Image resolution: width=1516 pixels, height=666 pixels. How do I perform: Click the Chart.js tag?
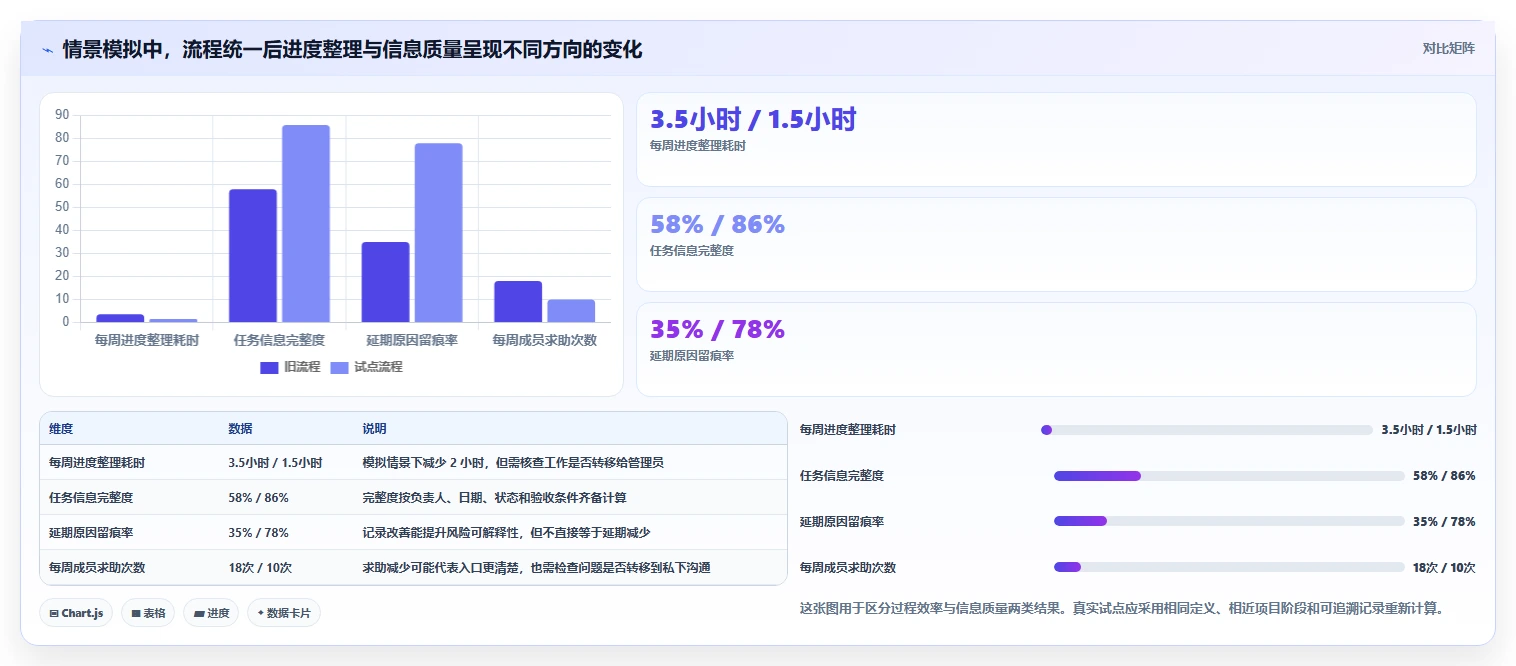(x=76, y=613)
